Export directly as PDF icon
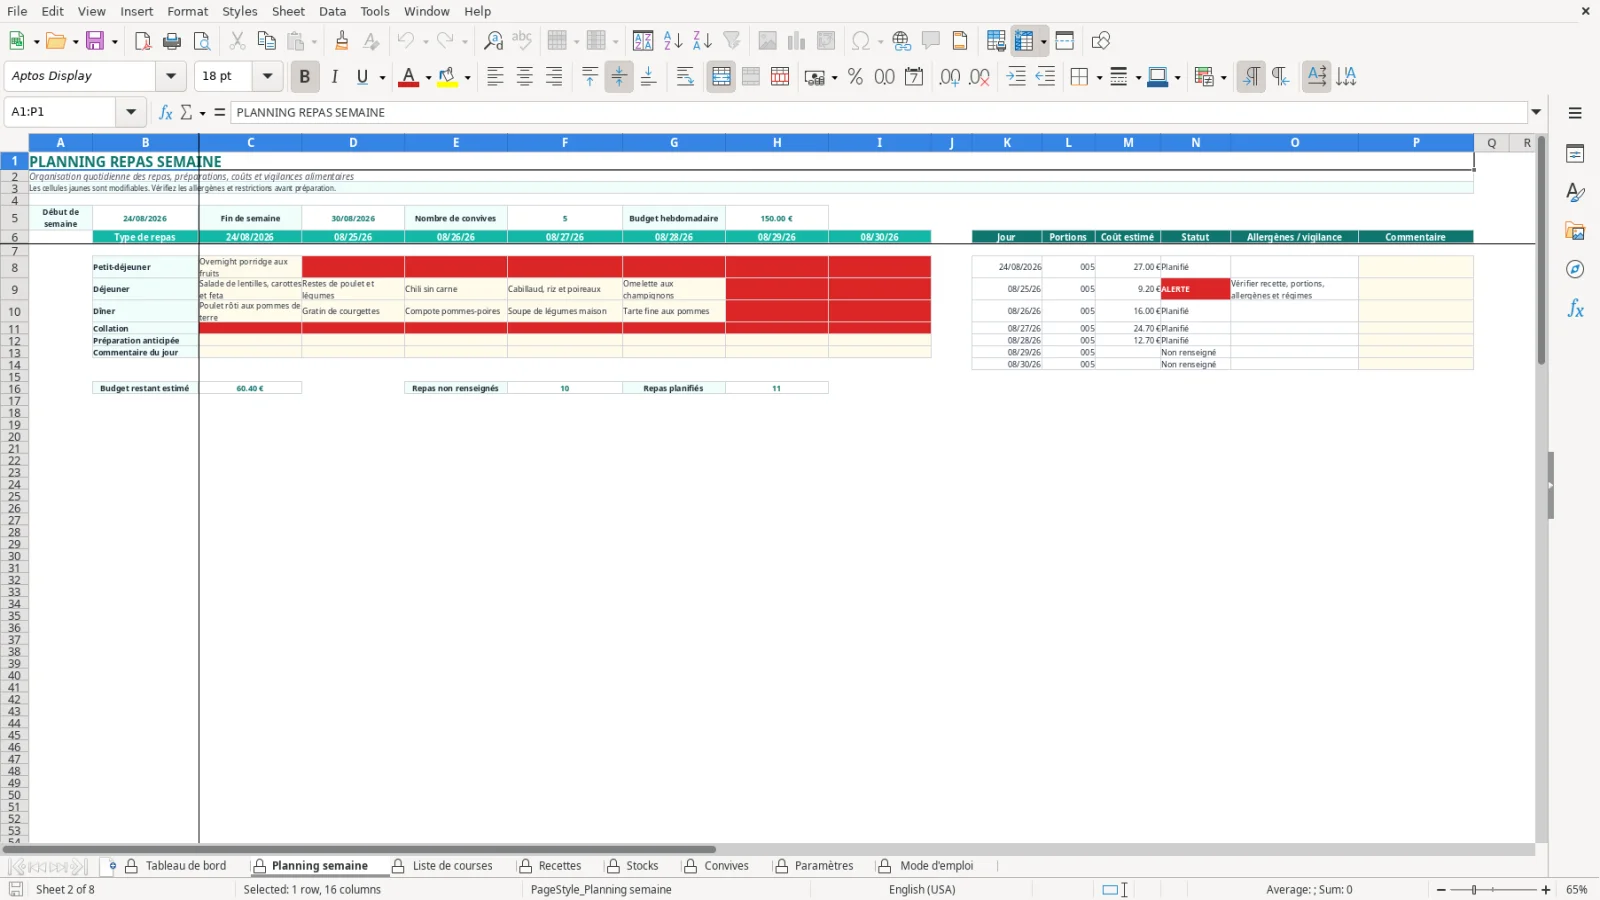1600x900 pixels. tap(143, 41)
